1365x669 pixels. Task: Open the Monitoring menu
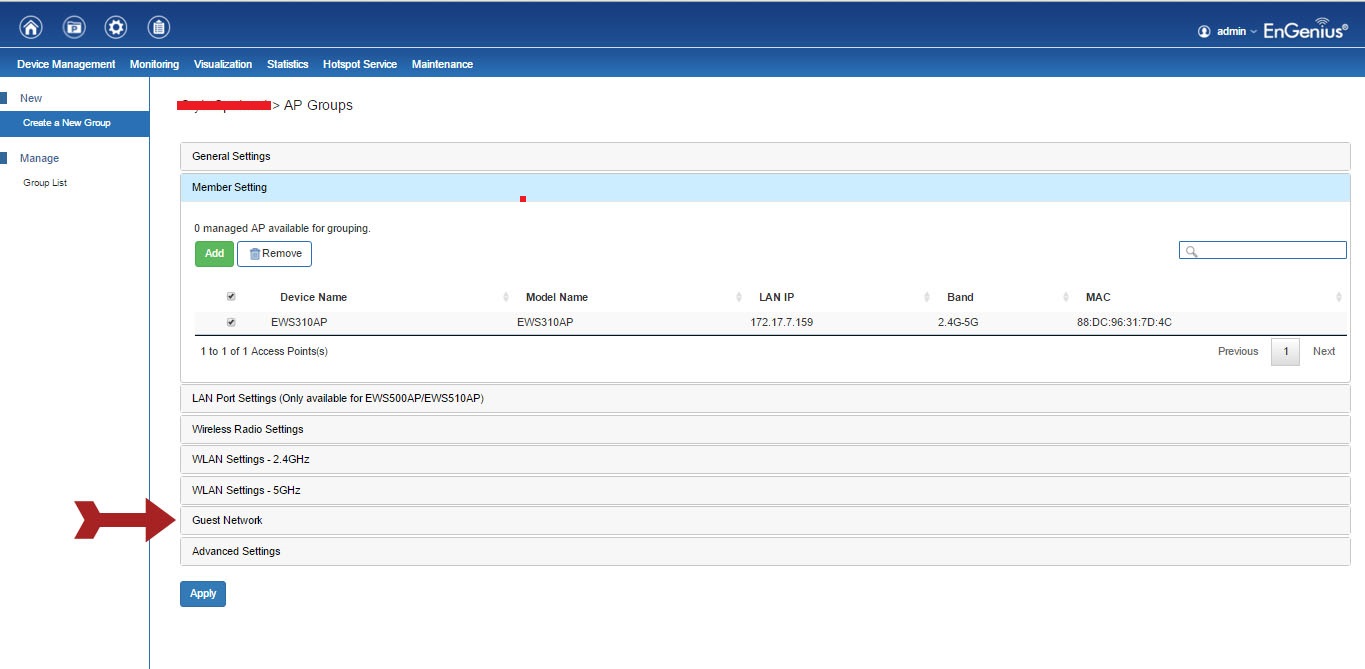coord(154,64)
